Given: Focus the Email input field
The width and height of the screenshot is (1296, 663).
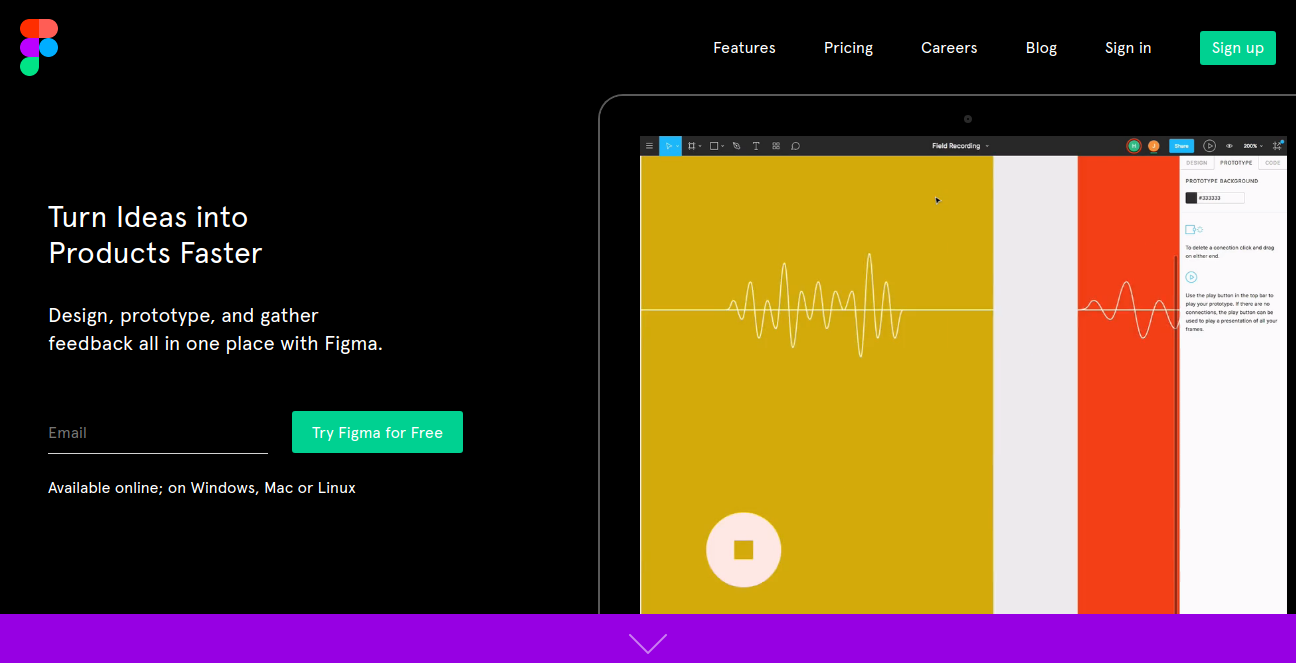Looking at the screenshot, I should tap(158, 433).
